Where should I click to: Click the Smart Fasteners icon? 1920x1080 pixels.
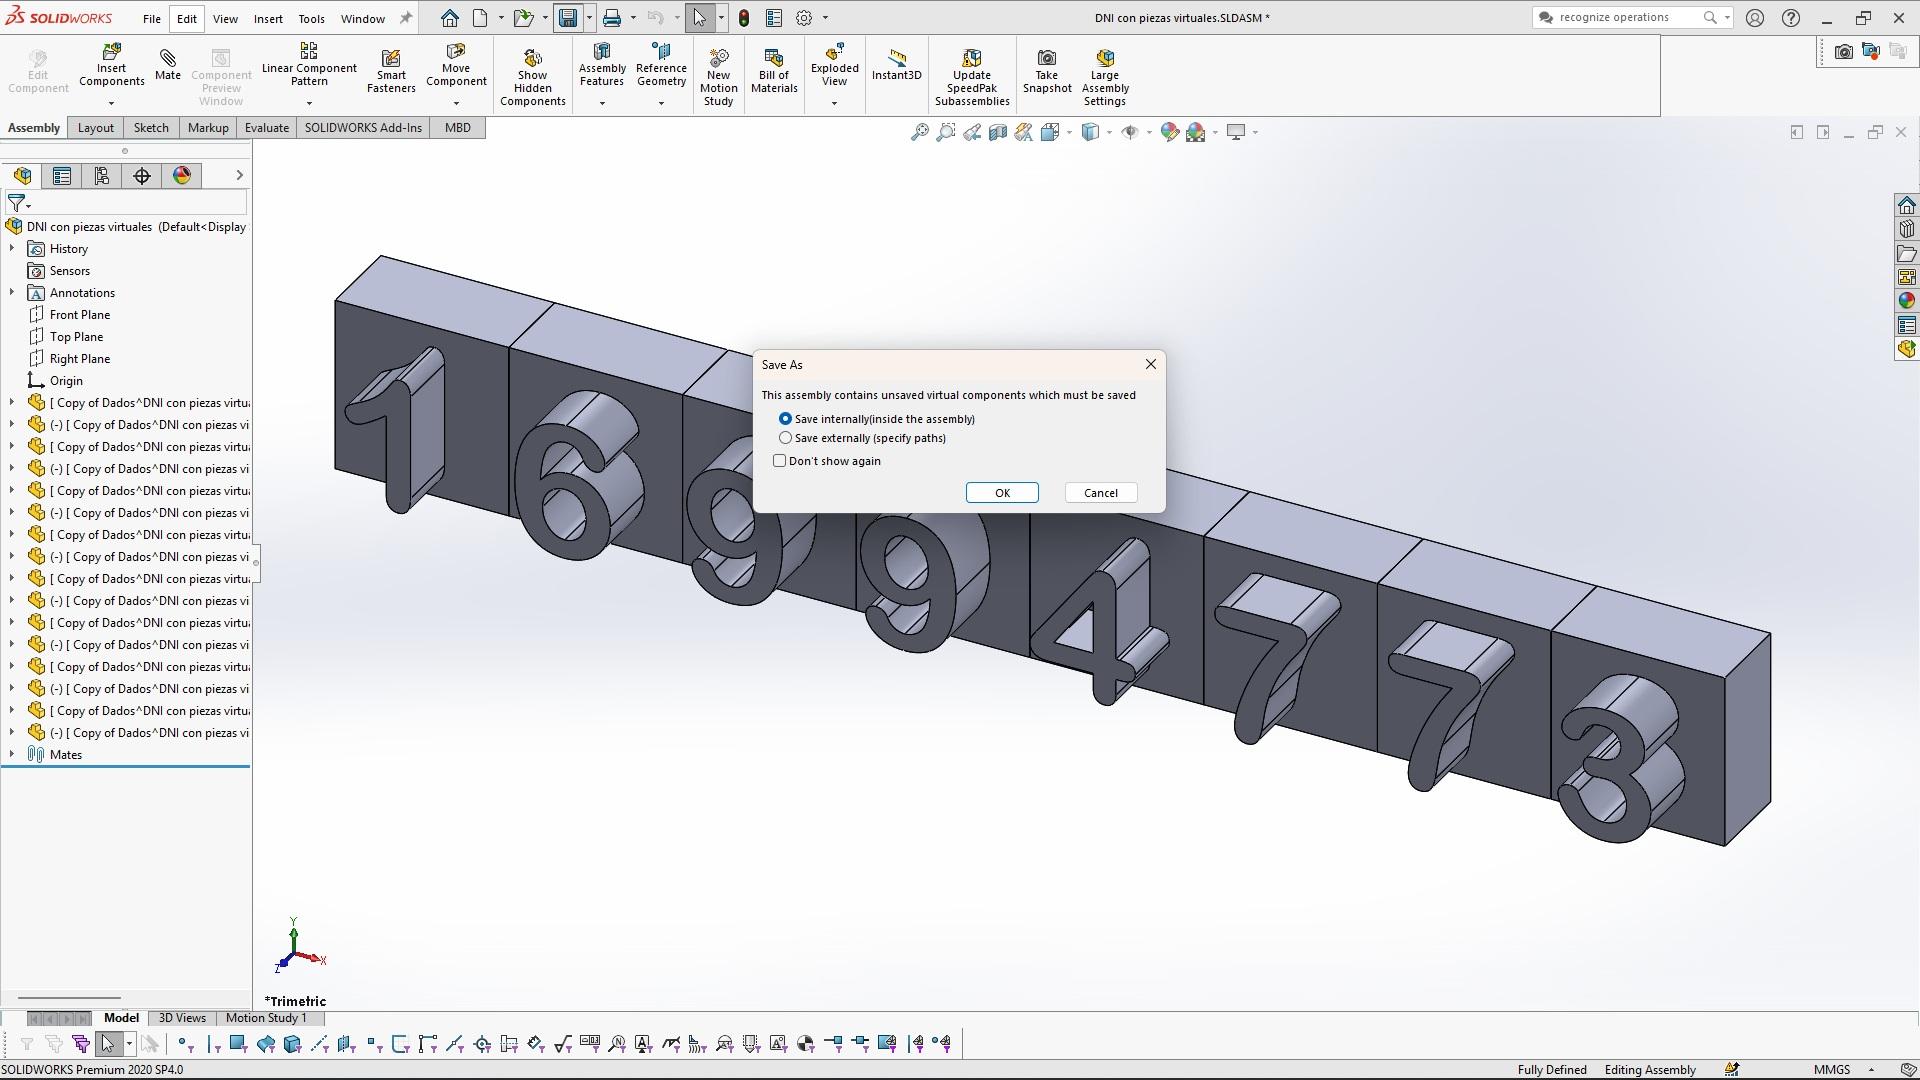coord(391,72)
